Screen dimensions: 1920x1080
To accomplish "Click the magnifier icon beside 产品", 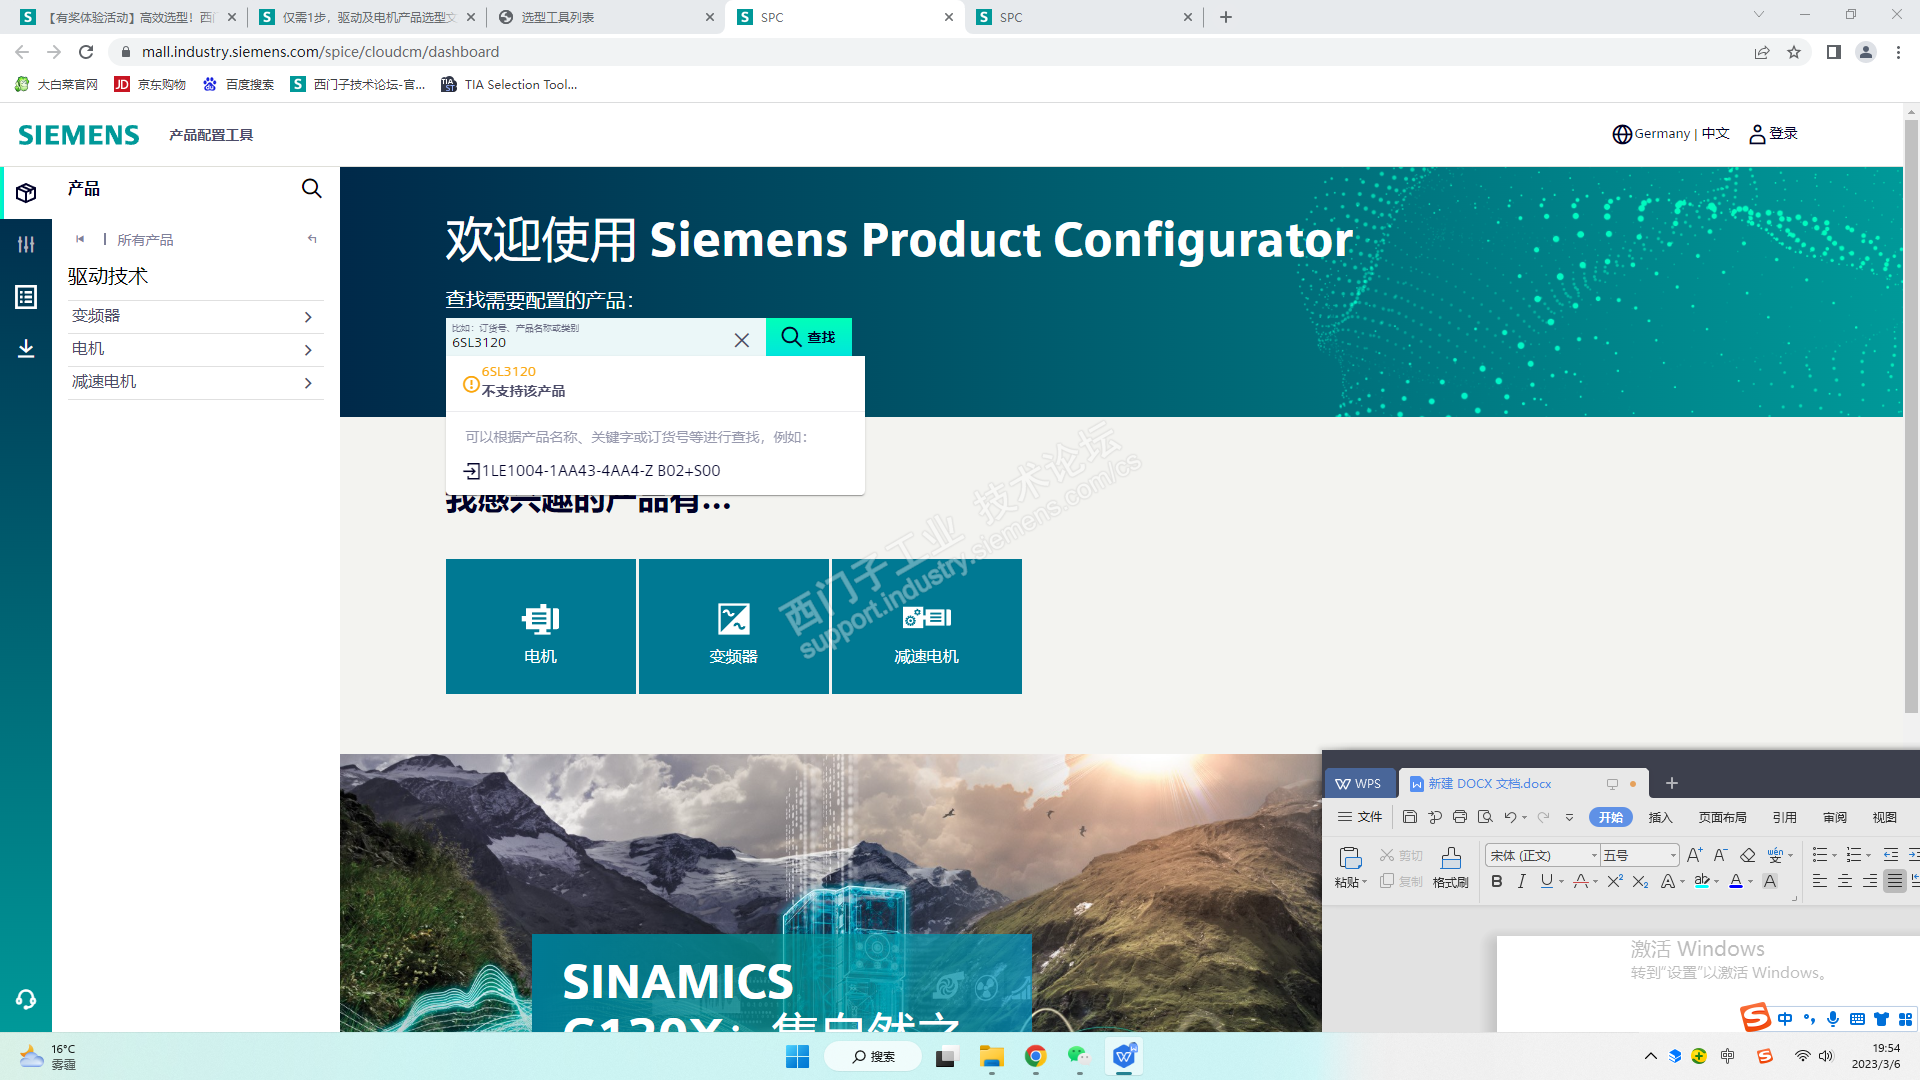I will 312,189.
